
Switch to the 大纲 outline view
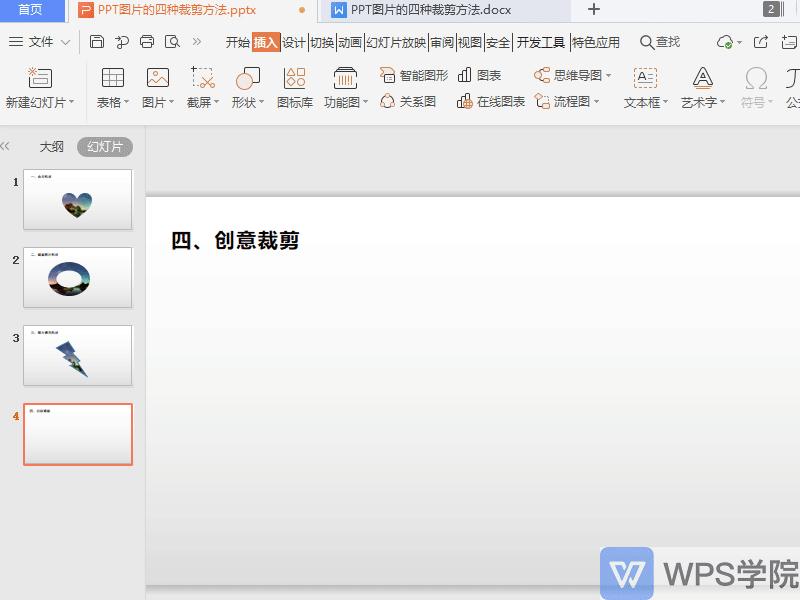click(51, 145)
